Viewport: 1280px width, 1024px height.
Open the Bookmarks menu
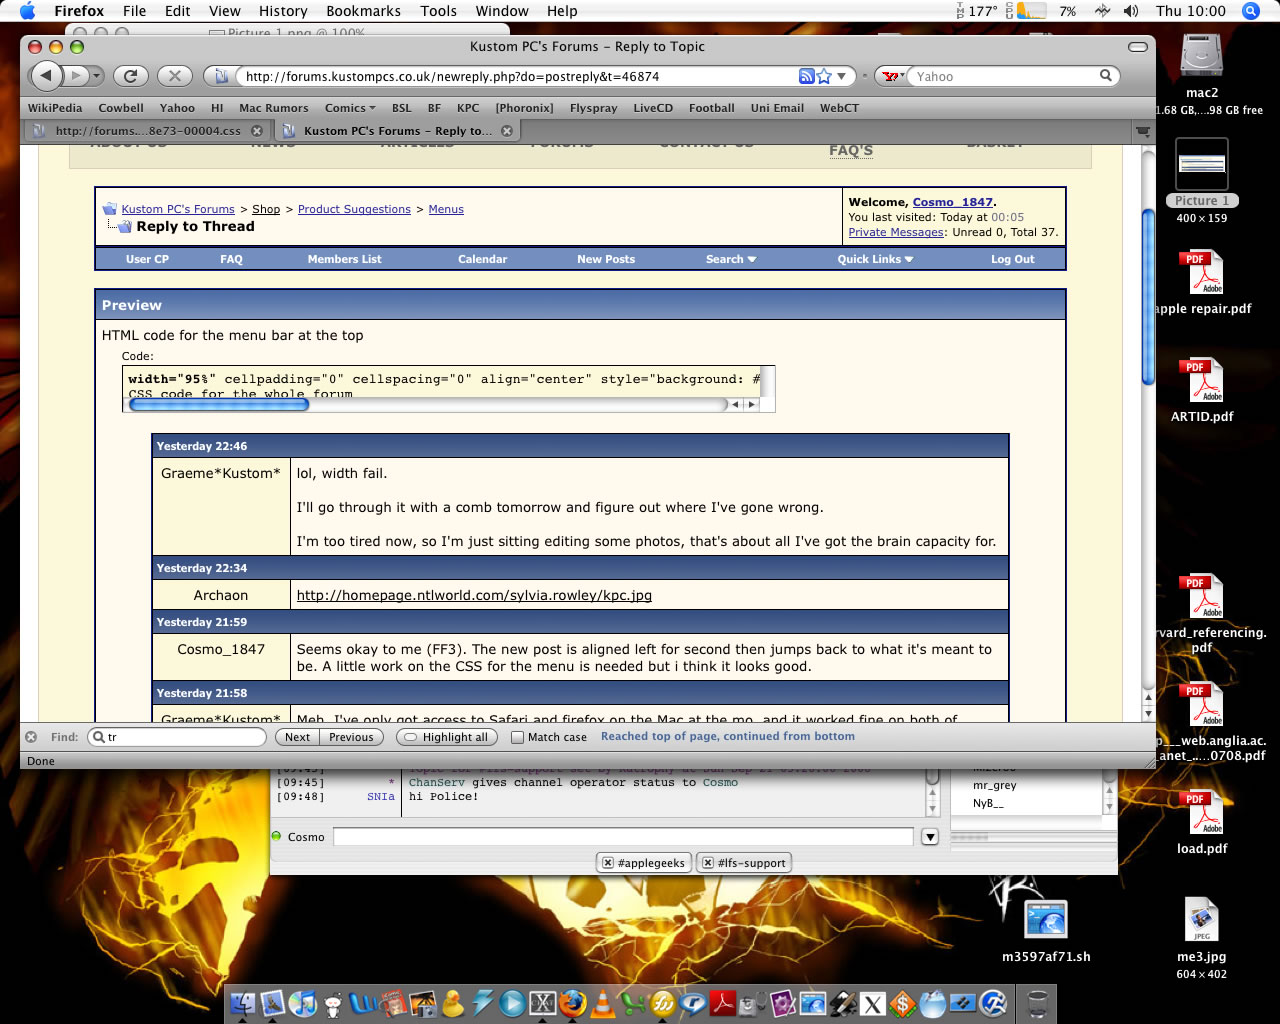[363, 11]
